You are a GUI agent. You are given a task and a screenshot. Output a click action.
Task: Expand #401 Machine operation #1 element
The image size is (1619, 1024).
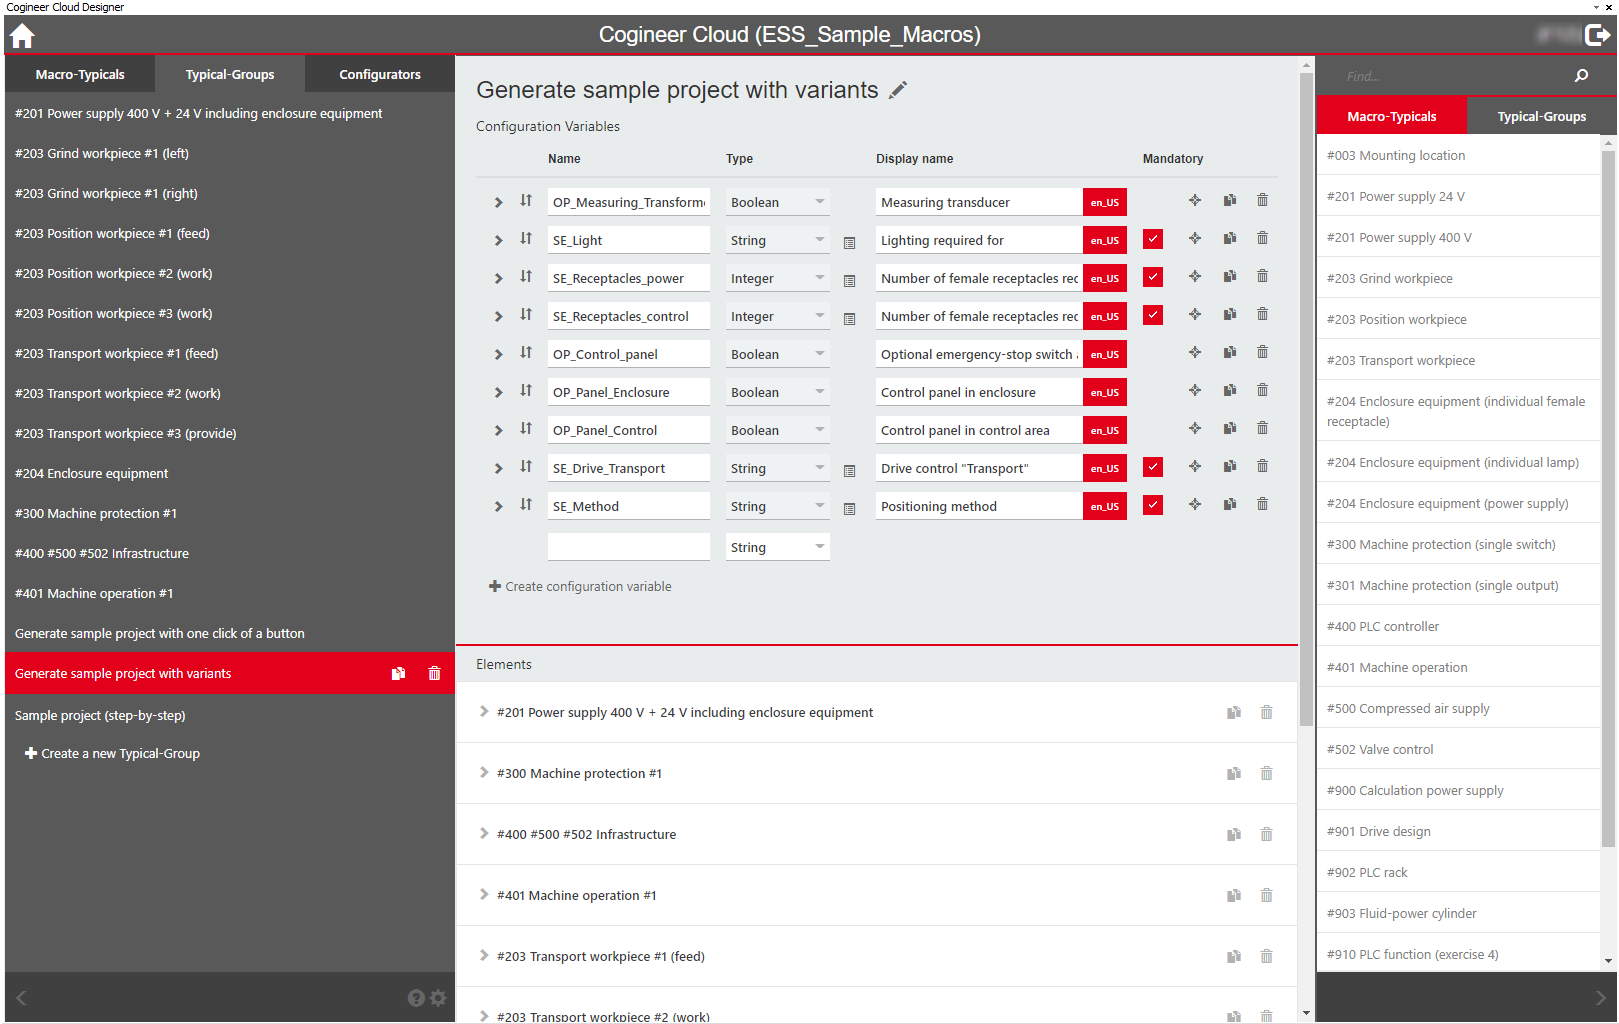pos(484,895)
